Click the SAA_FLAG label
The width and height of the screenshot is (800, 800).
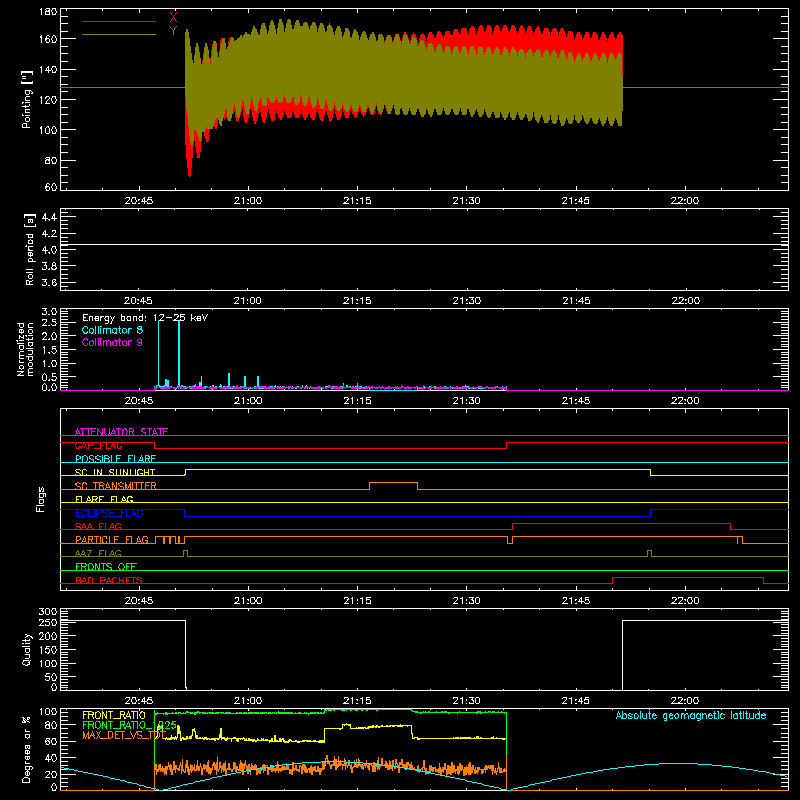[98, 526]
